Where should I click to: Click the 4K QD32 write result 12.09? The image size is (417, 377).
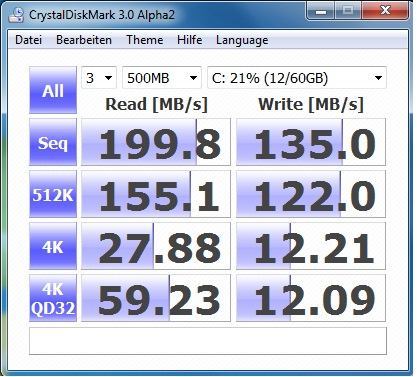pyautogui.click(x=311, y=298)
